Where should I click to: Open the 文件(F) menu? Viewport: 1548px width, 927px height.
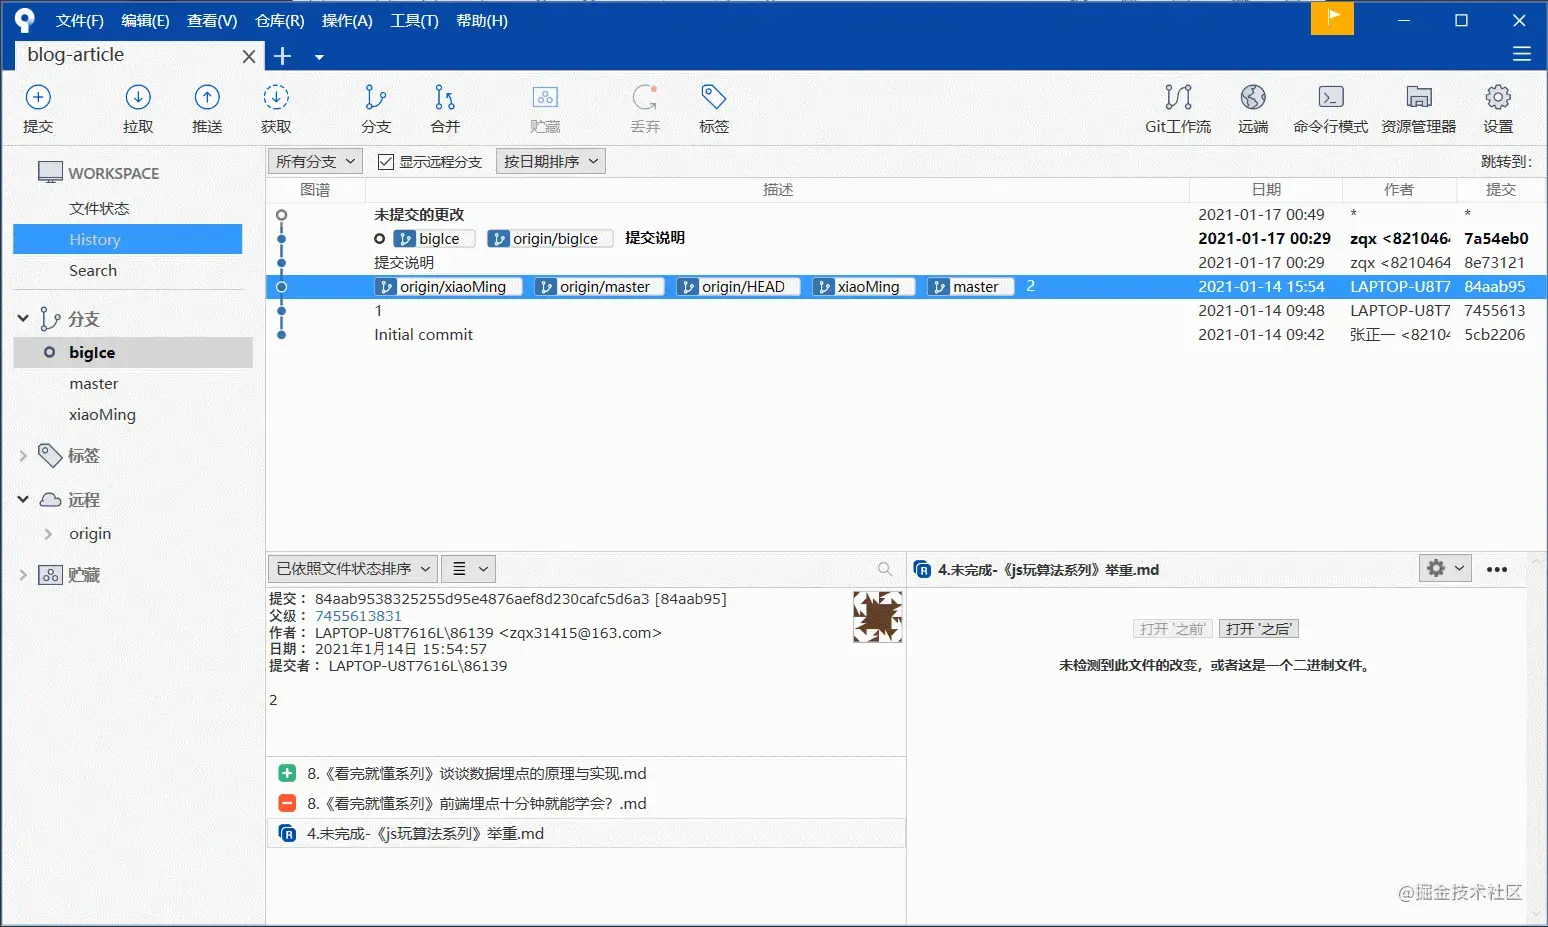(x=80, y=20)
